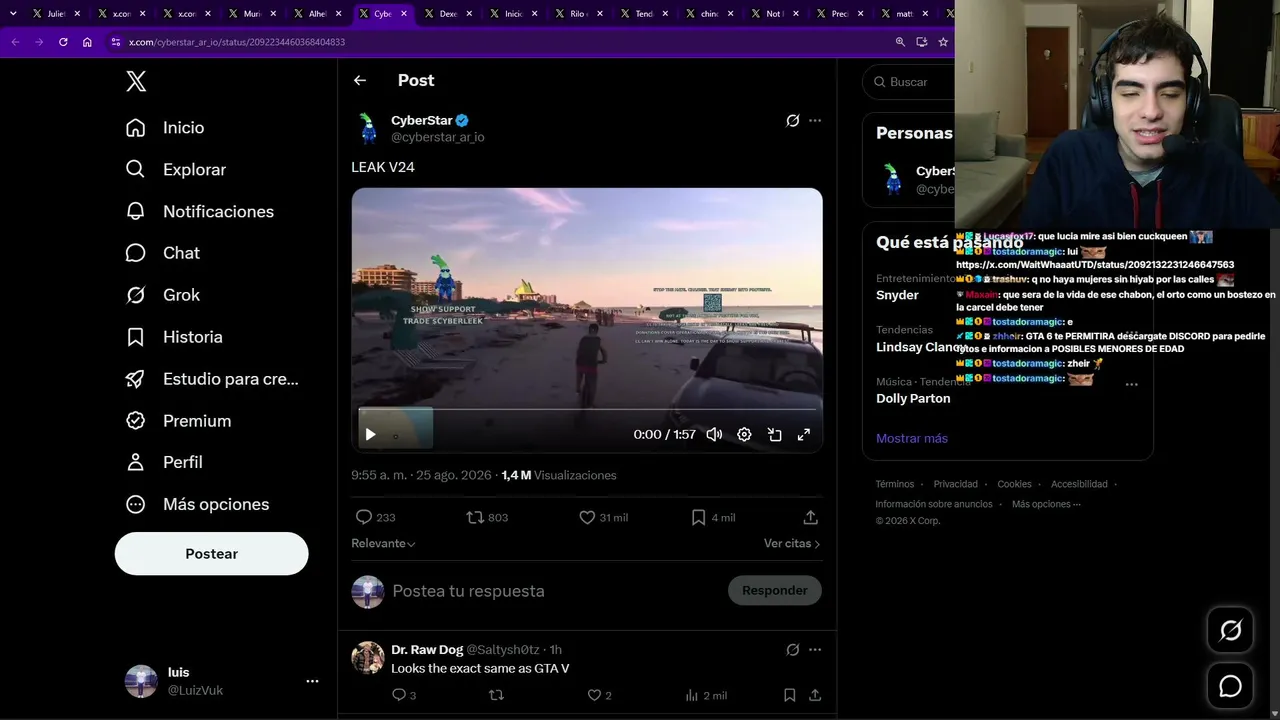
Task: Open Dr. Raw Dog's avatar
Action: point(368,657)
